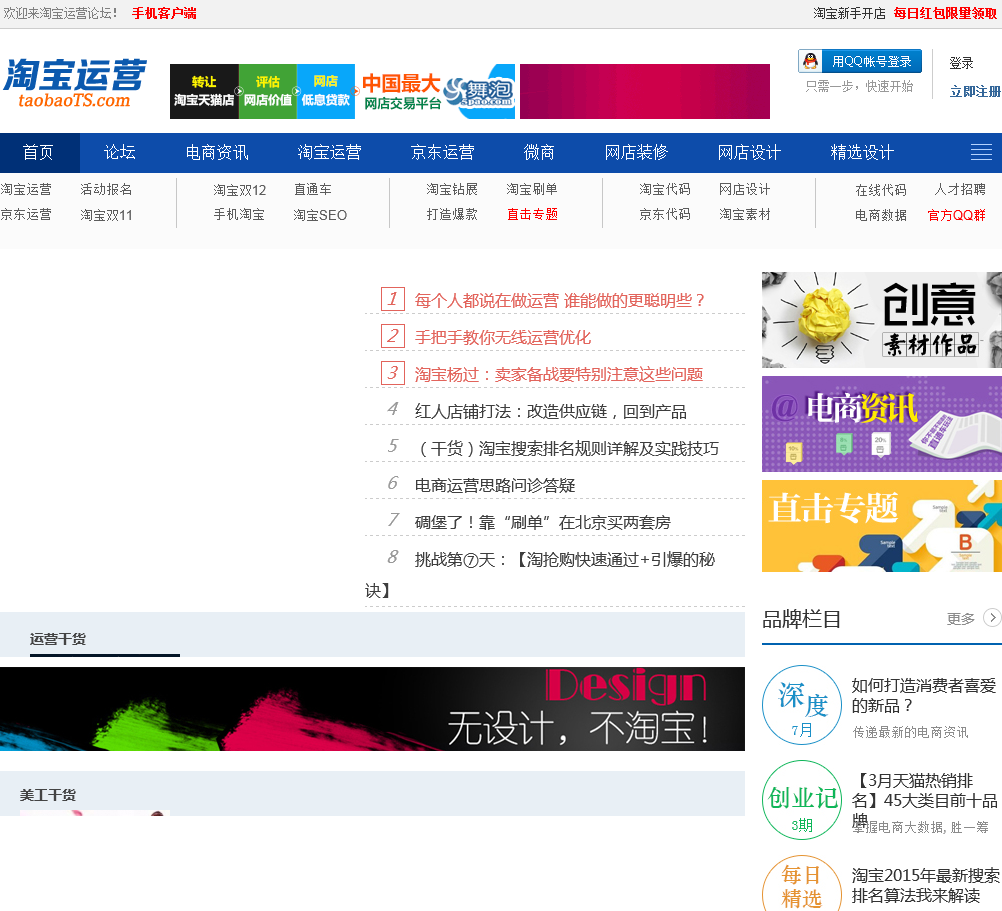Screen dimensions: 1002x911
Task: Open article 手把手教你无线运营优化
Action: coord(502,337)
